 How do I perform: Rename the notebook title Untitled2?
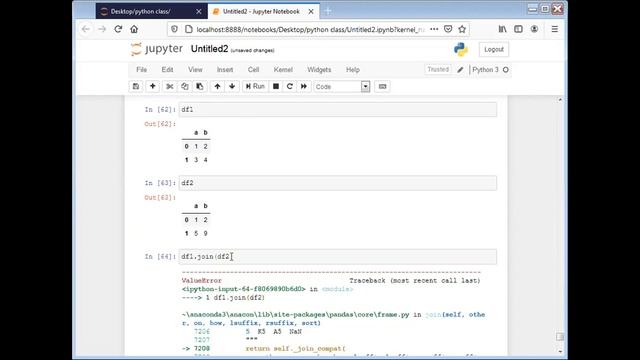point(209,49)
